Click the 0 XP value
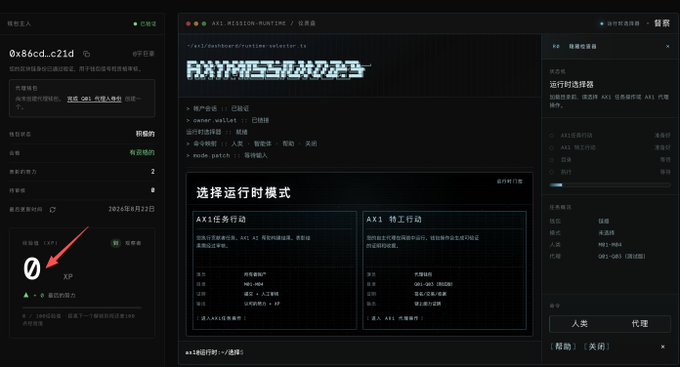The height and width of the screenshot is (367, 680). (32, 268)
